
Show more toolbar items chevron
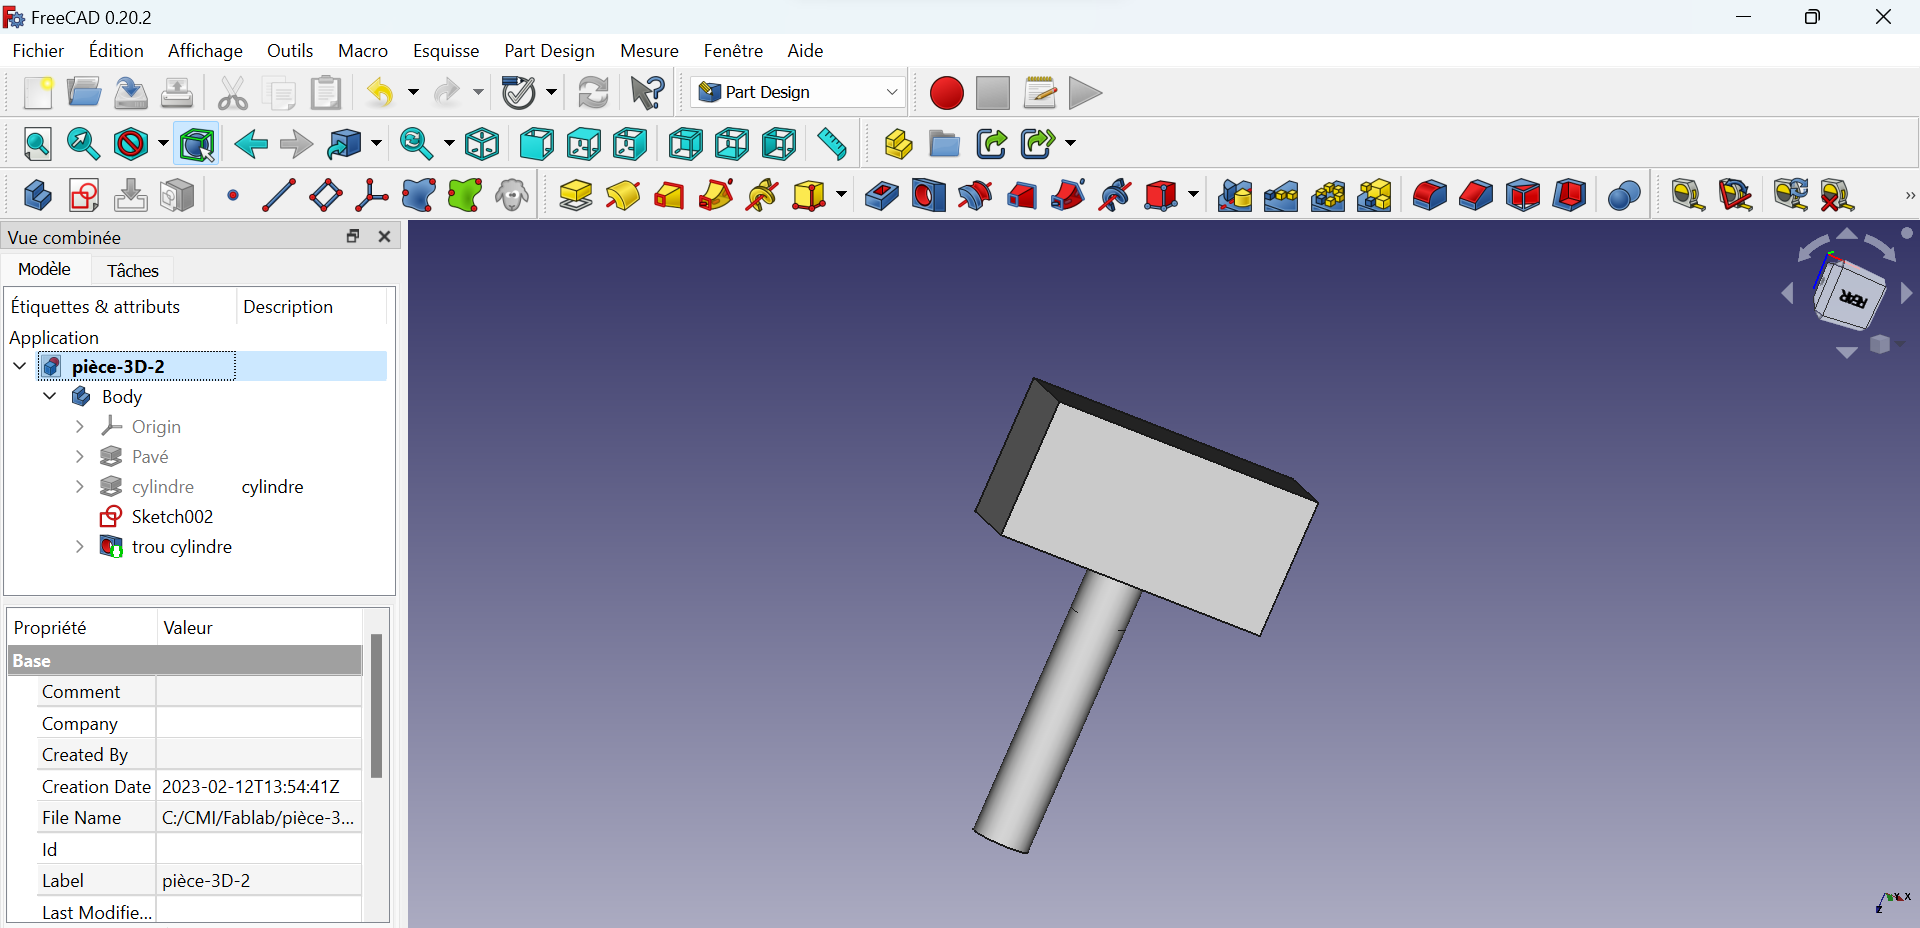click(x=1909, y=196)
